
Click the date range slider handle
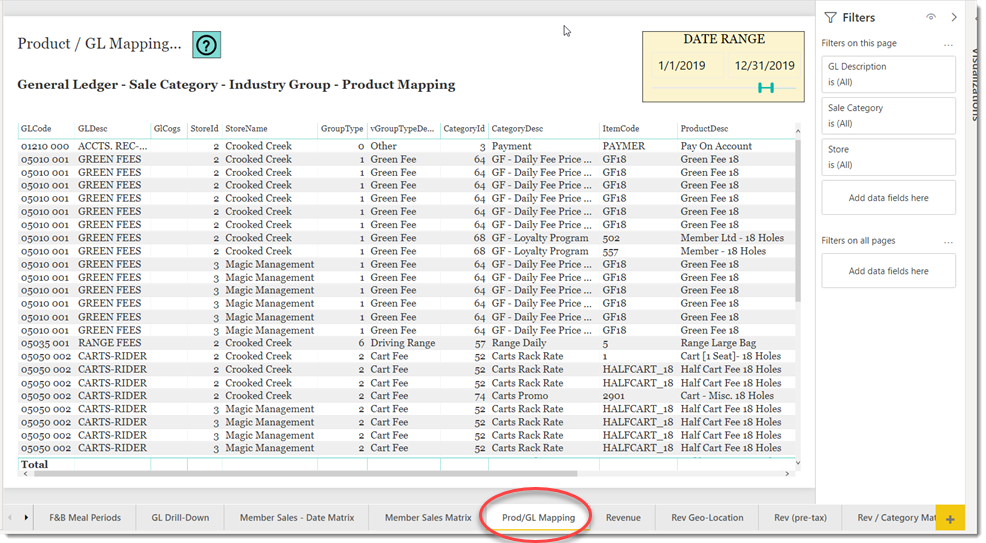pyautogui.click(x=766, y=88)
